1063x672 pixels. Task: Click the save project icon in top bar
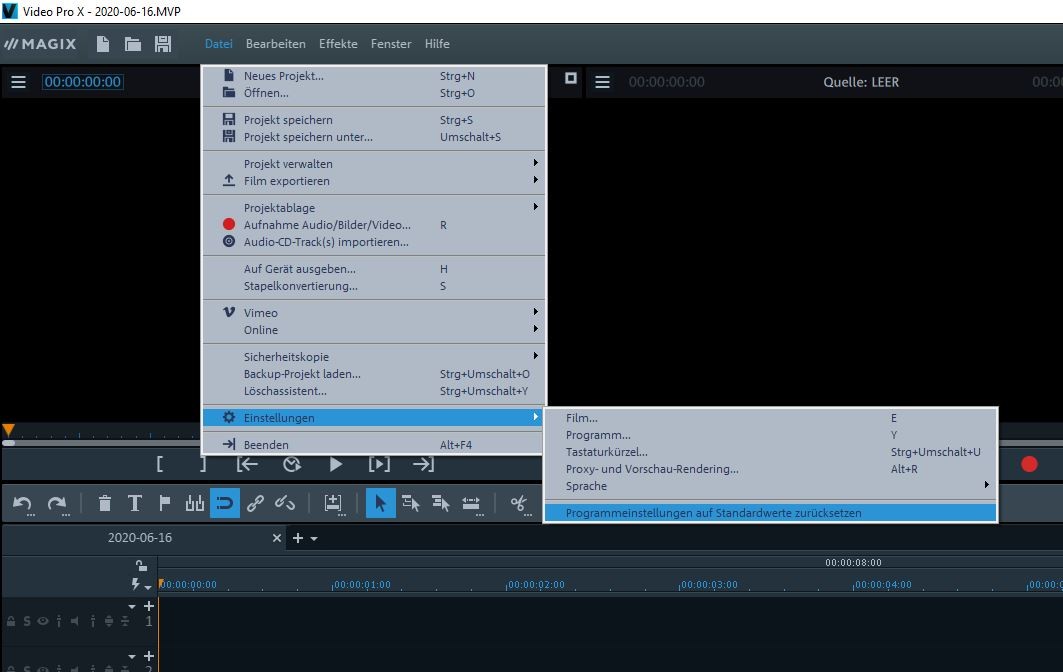tap(163, 44)
